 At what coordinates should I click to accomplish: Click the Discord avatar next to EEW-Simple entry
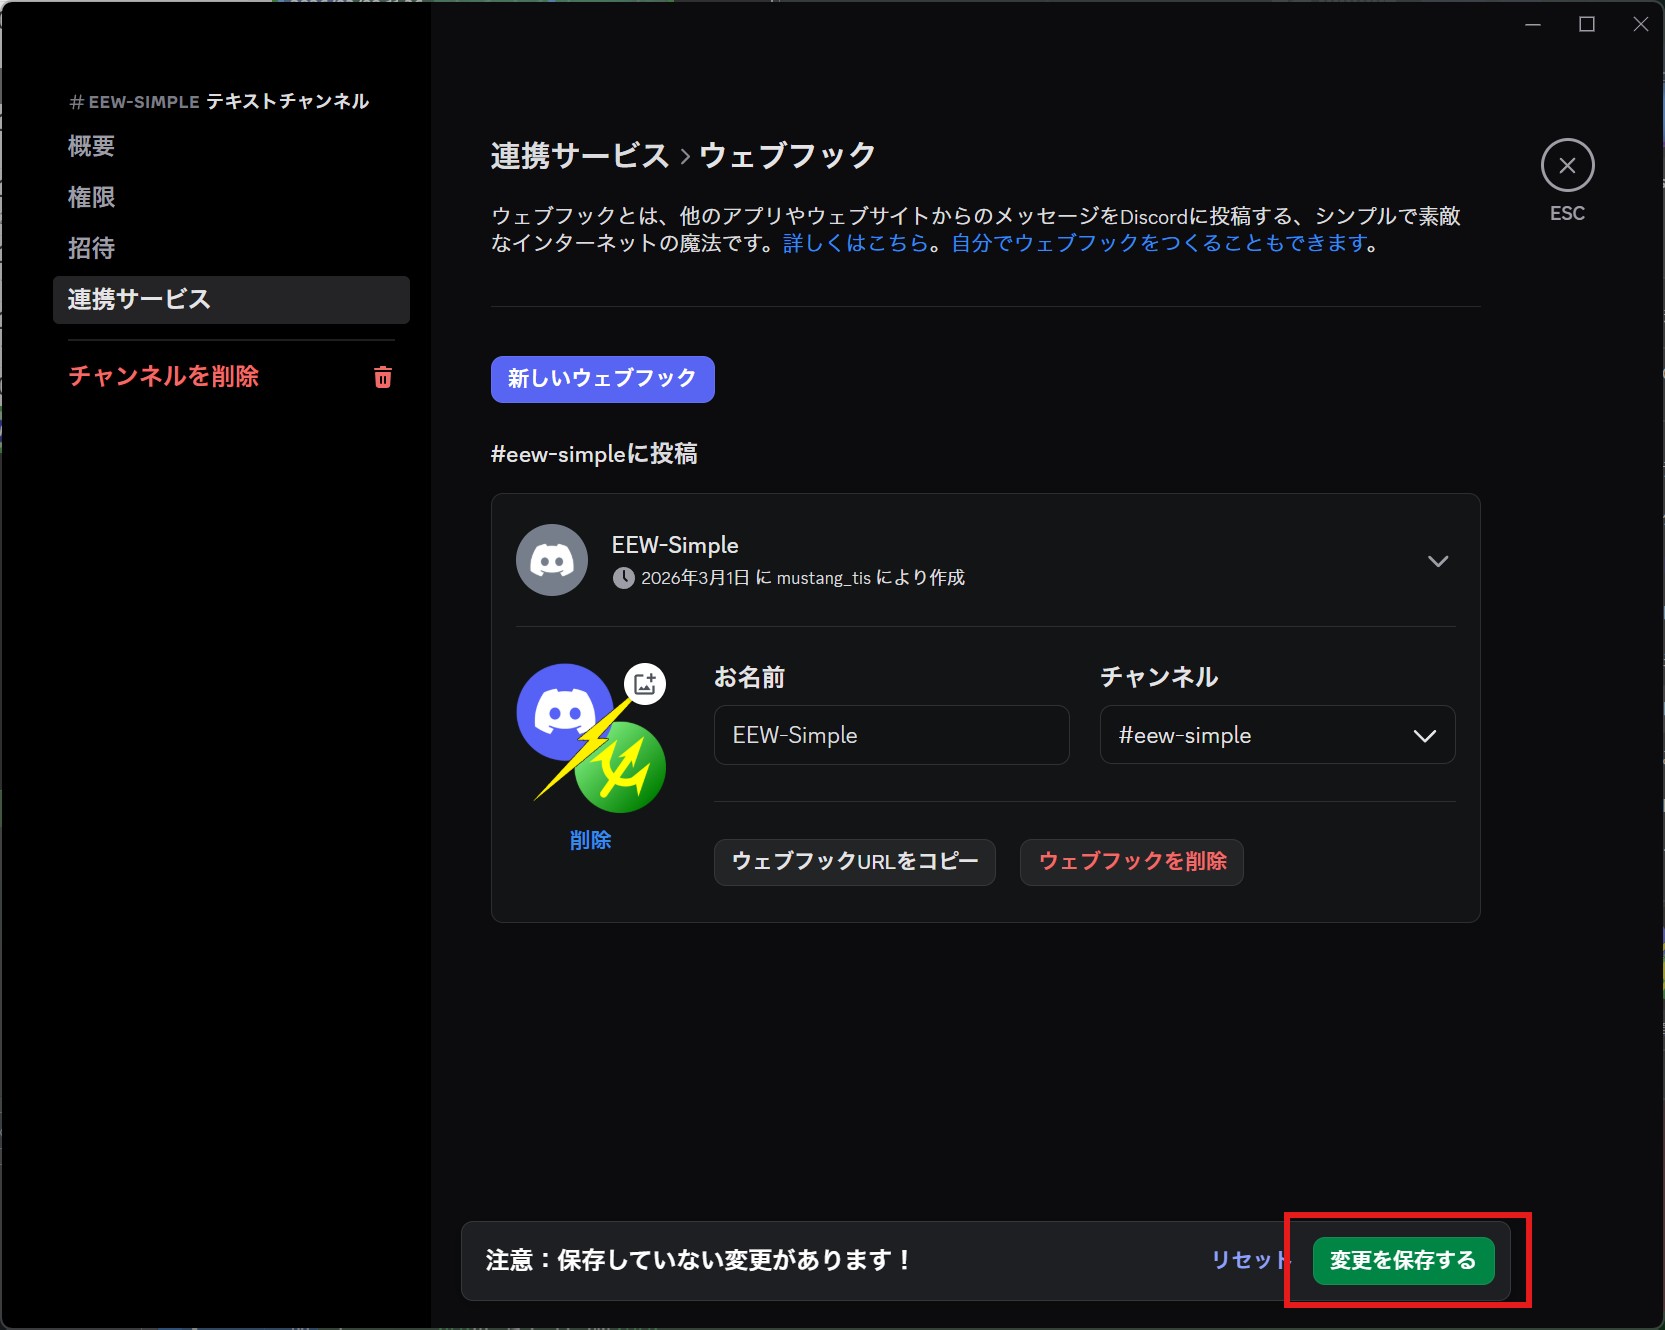coord(551,560)
